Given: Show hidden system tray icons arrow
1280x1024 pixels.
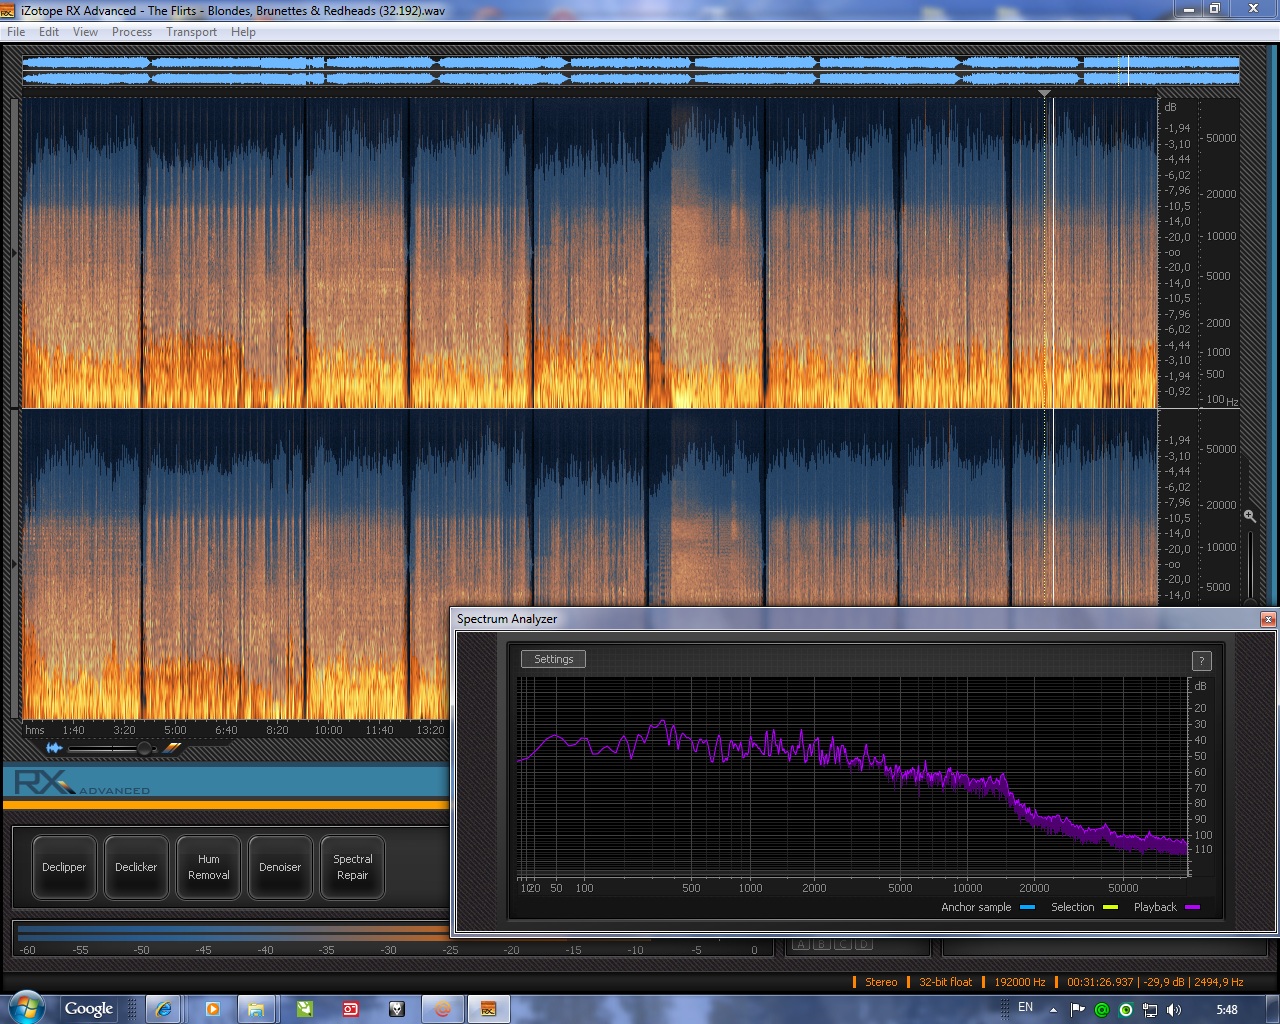Looking at the screenshot, I should tap(1053, 1010).
